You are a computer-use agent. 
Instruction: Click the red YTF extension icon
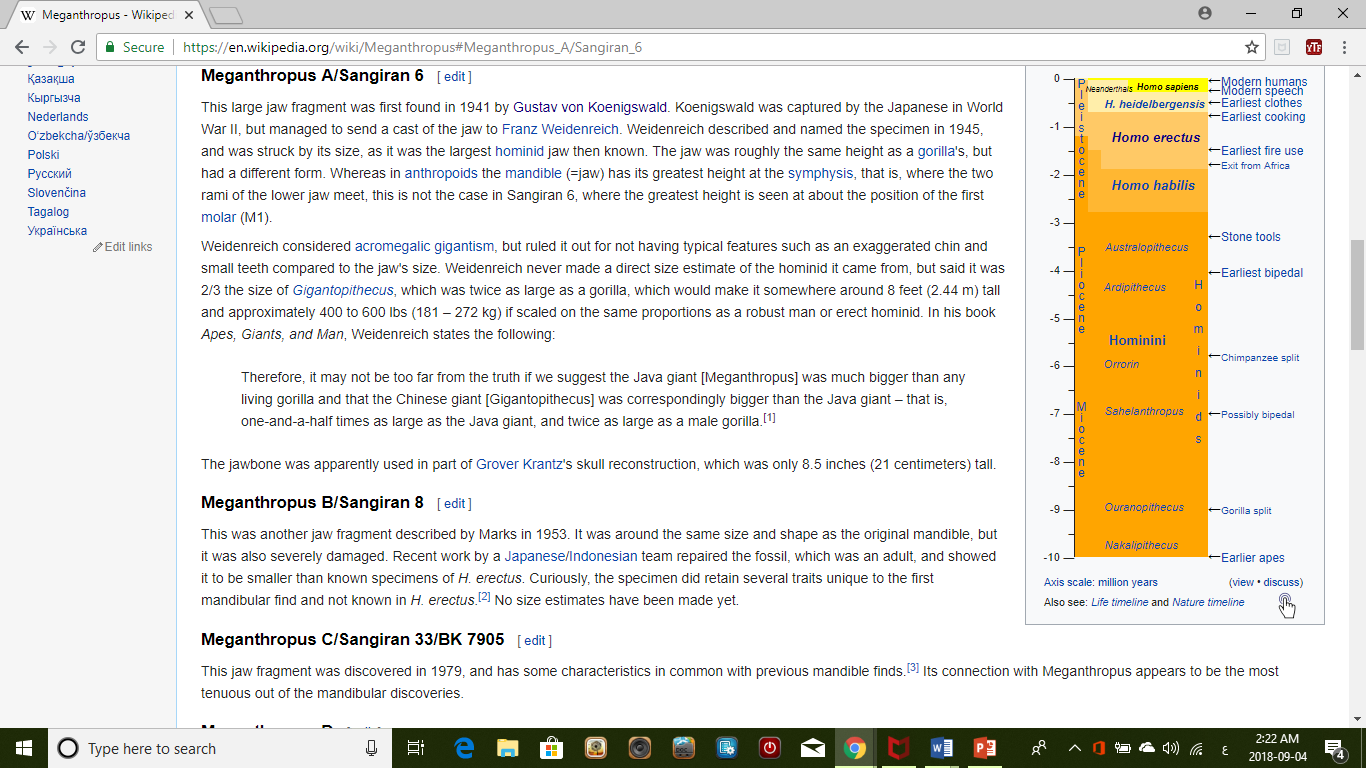coord(1313,47)
